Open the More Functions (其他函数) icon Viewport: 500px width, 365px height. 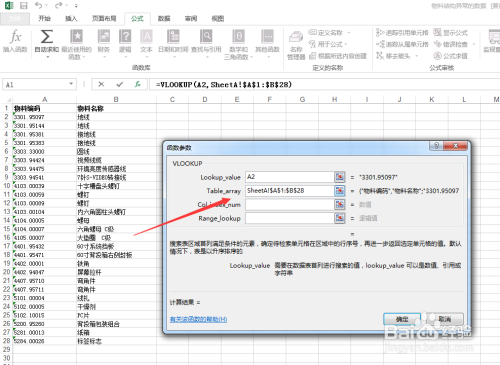[267, 36]
